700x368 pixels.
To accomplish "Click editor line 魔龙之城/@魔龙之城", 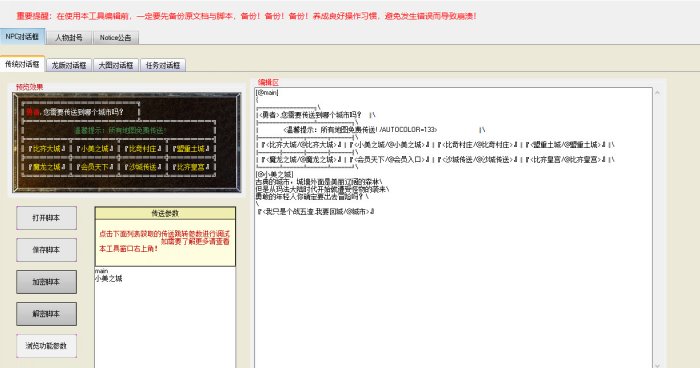I will 435,159.
